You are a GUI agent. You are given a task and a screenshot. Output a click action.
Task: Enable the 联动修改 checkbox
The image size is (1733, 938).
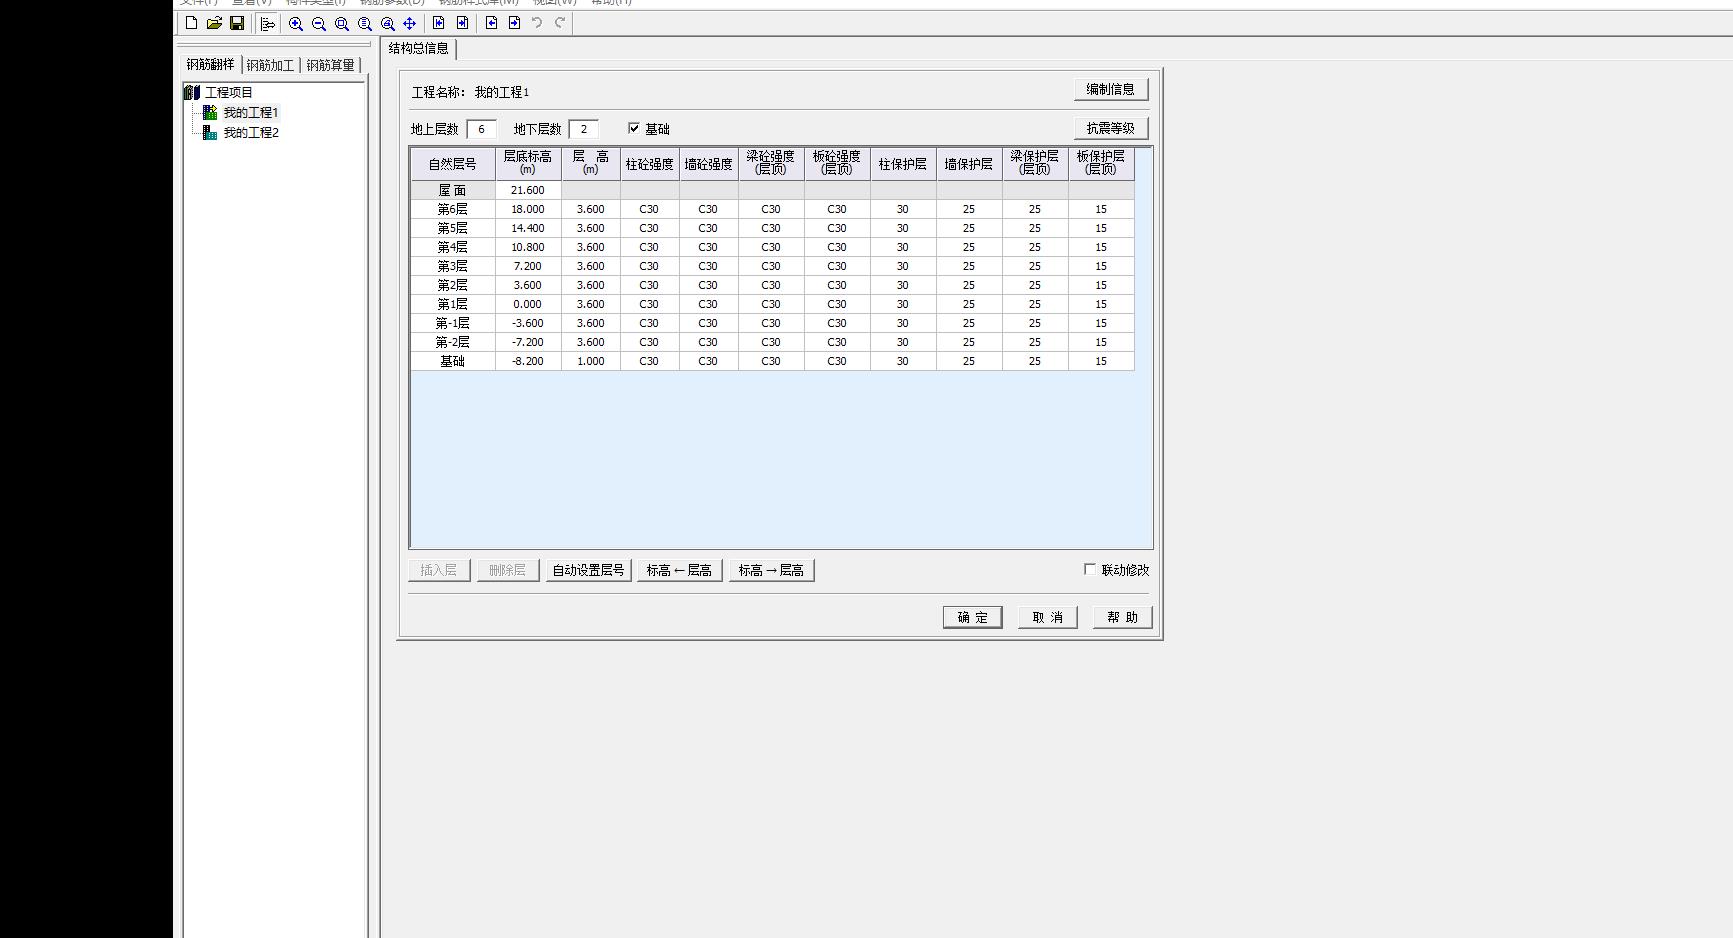click(1090, 569)
